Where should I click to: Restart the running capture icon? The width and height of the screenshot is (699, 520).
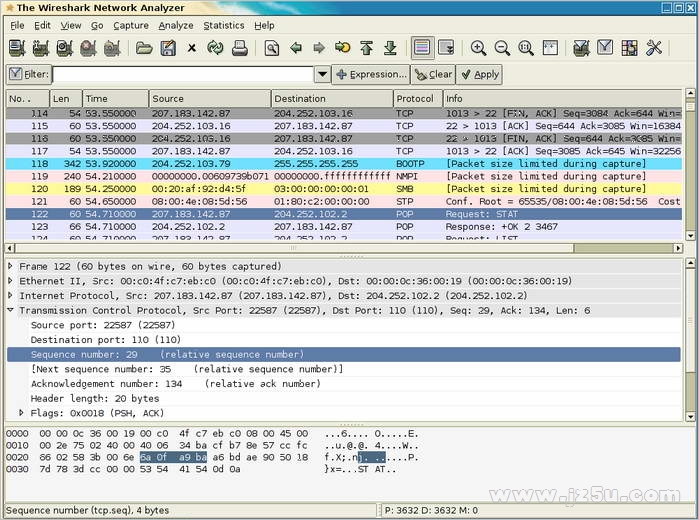coord(112,48)
